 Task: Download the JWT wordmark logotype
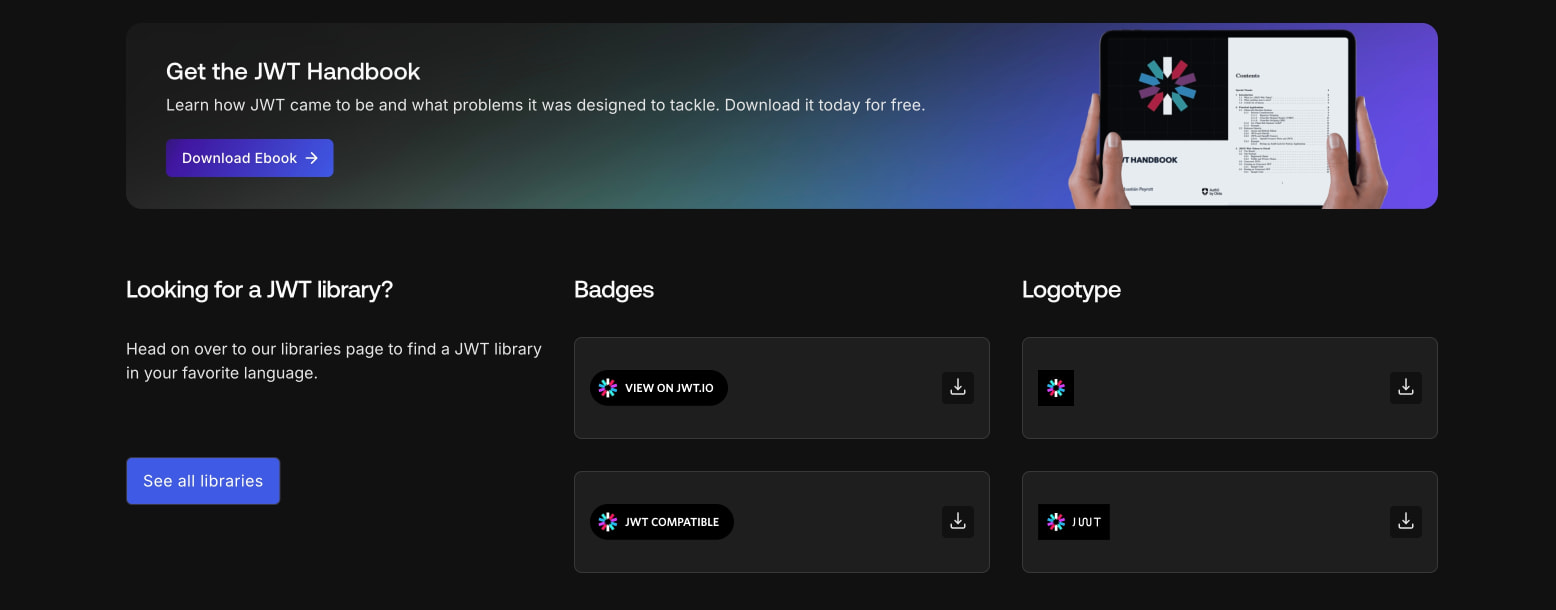click(1406, 522)
